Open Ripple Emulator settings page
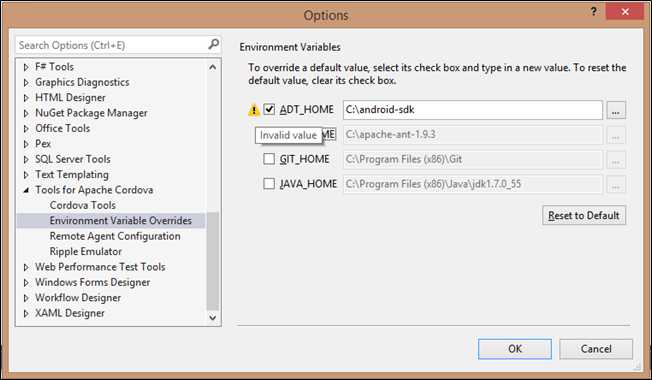 click(86, 252)
